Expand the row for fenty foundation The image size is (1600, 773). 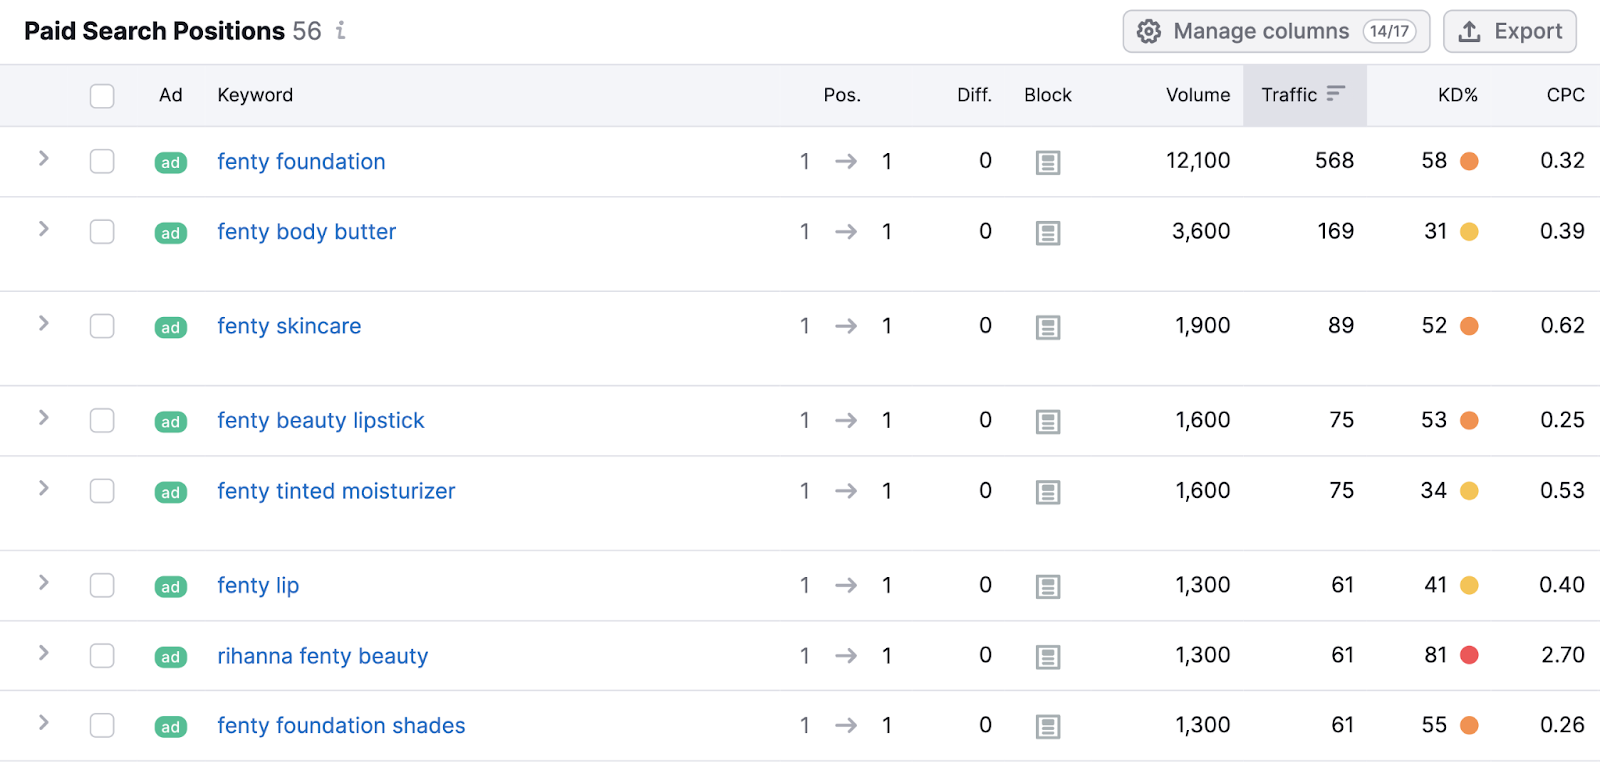point(42,161)
